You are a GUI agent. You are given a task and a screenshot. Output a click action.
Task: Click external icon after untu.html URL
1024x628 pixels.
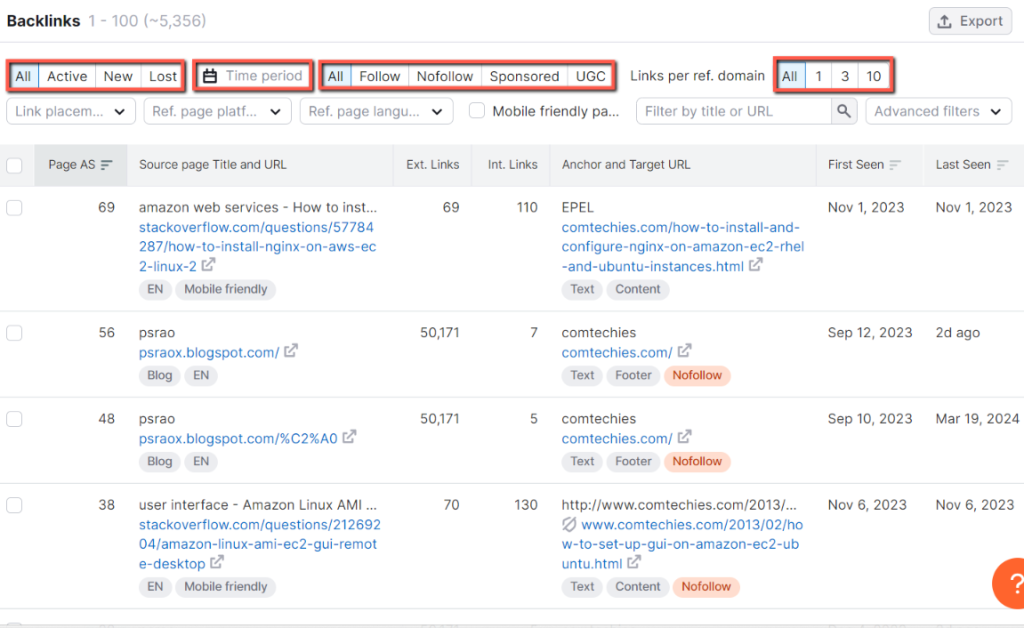coord(634,562)
